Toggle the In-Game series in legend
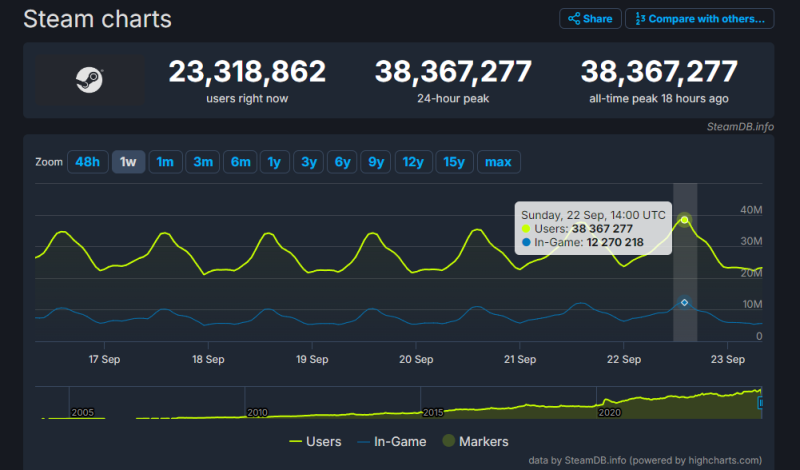The width and height of the screenshot is (800, 470). tap(391, 441)
